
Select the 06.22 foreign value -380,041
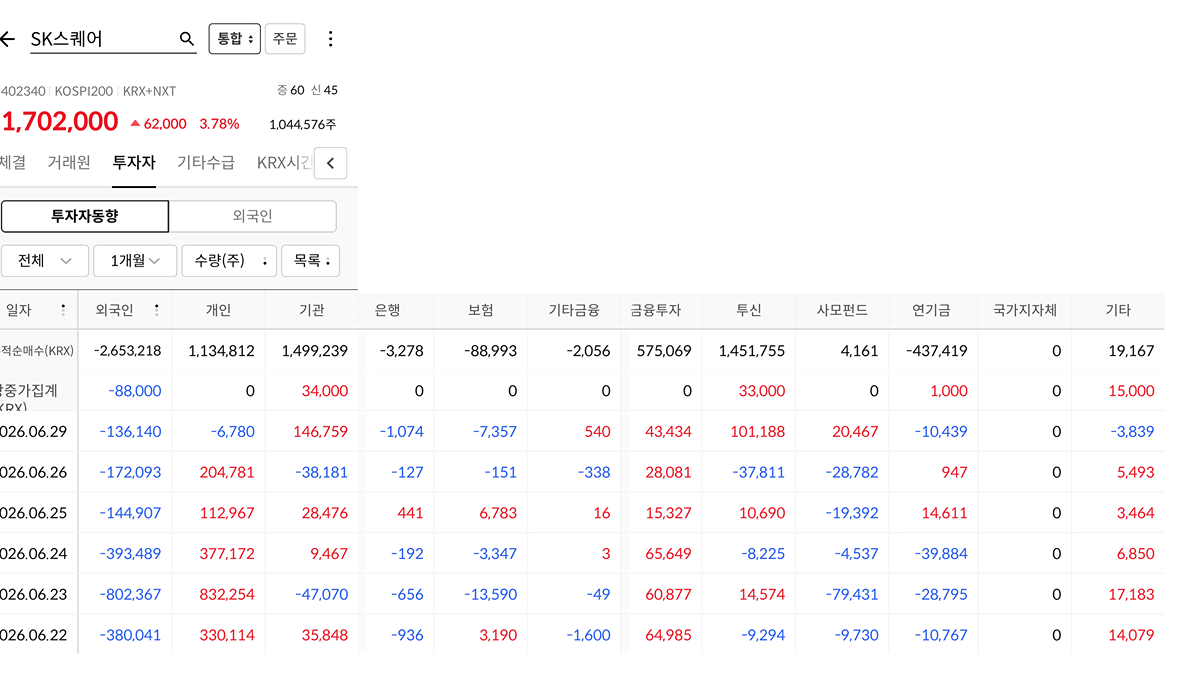[x=131, y=635]
